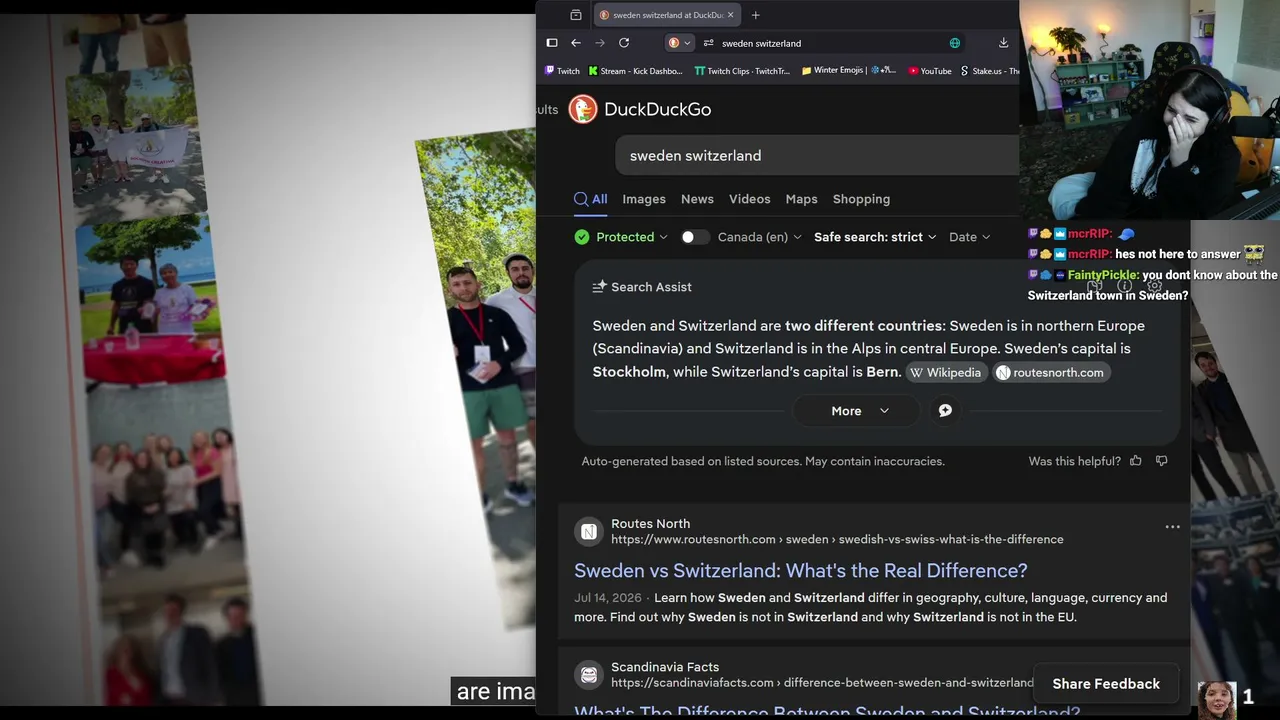Go forward to the next page
1280x720 pixels.
pyautogui.click(x=600, y=43)
